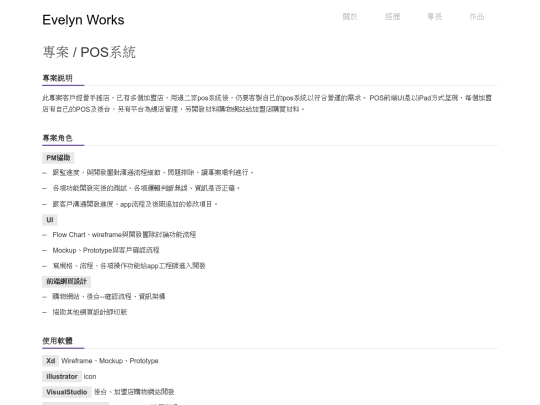Click the bullet line mentioning app工程師

coord(129,266)
